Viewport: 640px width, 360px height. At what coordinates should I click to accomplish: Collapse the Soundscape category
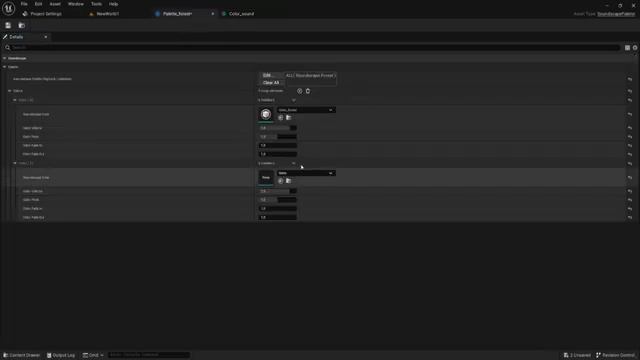pos(4,58)
